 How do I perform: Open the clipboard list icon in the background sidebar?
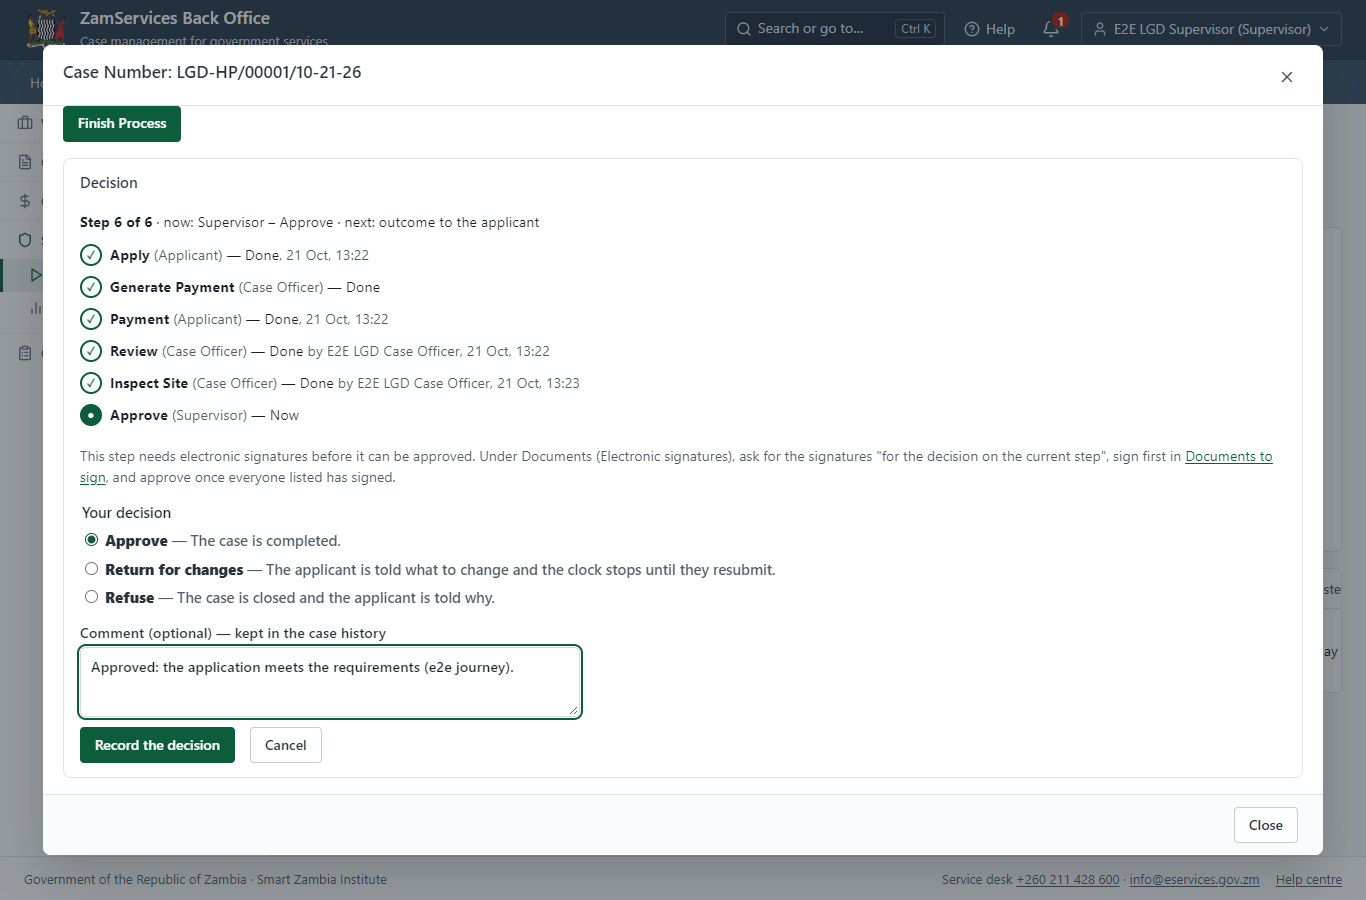(x=25, y=353)
